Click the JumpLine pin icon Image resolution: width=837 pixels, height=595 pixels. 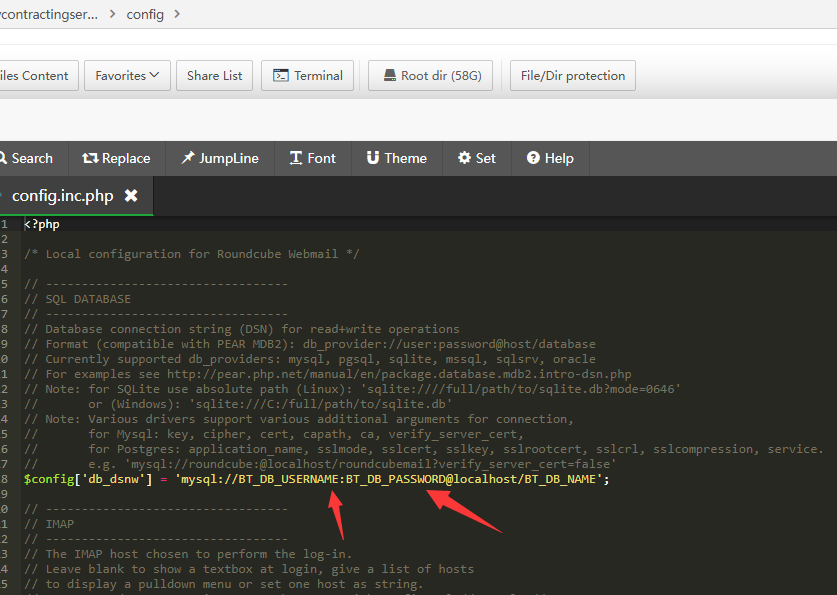pos(188,157)
